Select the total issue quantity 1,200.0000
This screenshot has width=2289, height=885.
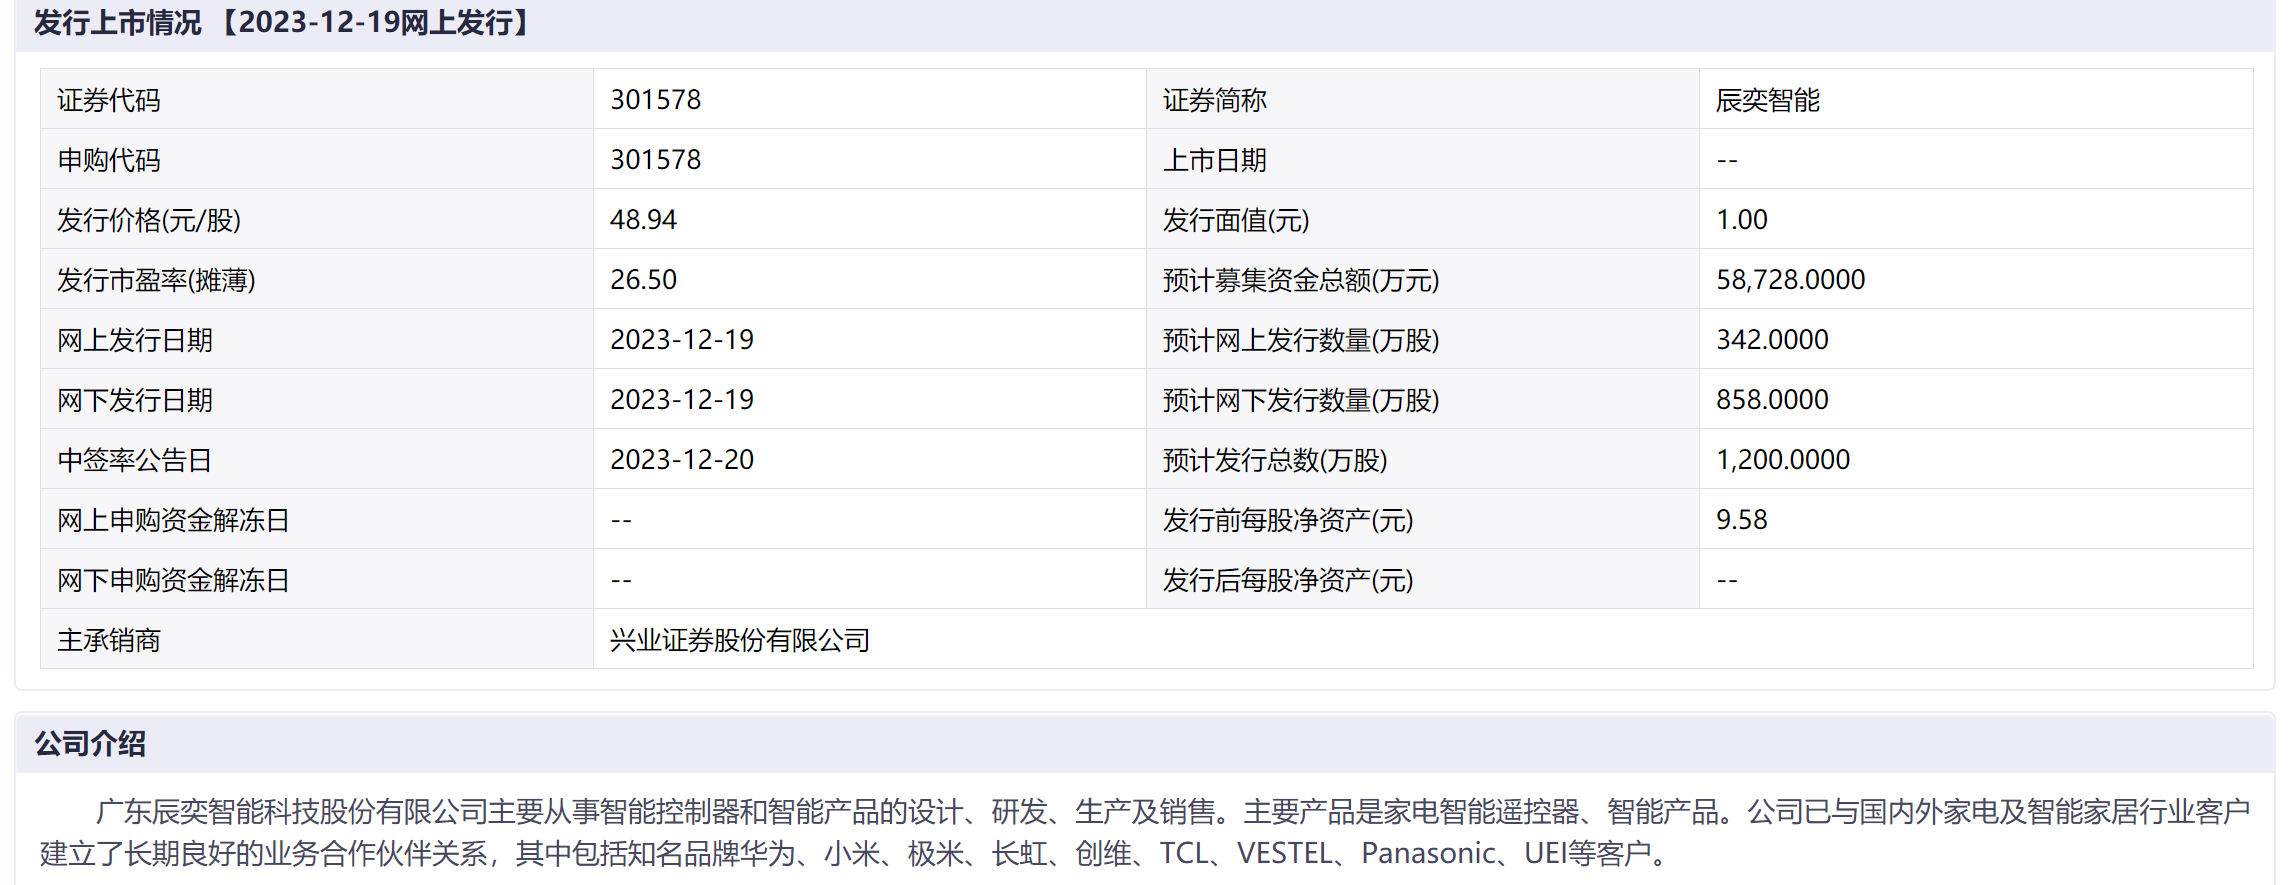[1783, 460]
